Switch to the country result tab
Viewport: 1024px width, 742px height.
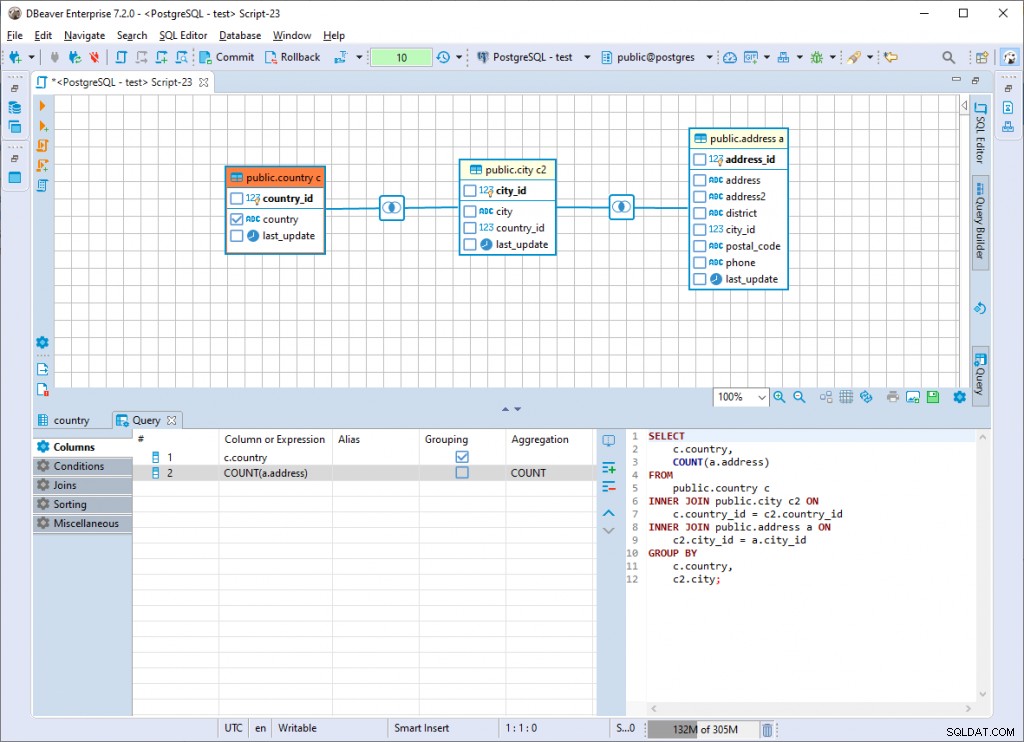coord(64,420)
